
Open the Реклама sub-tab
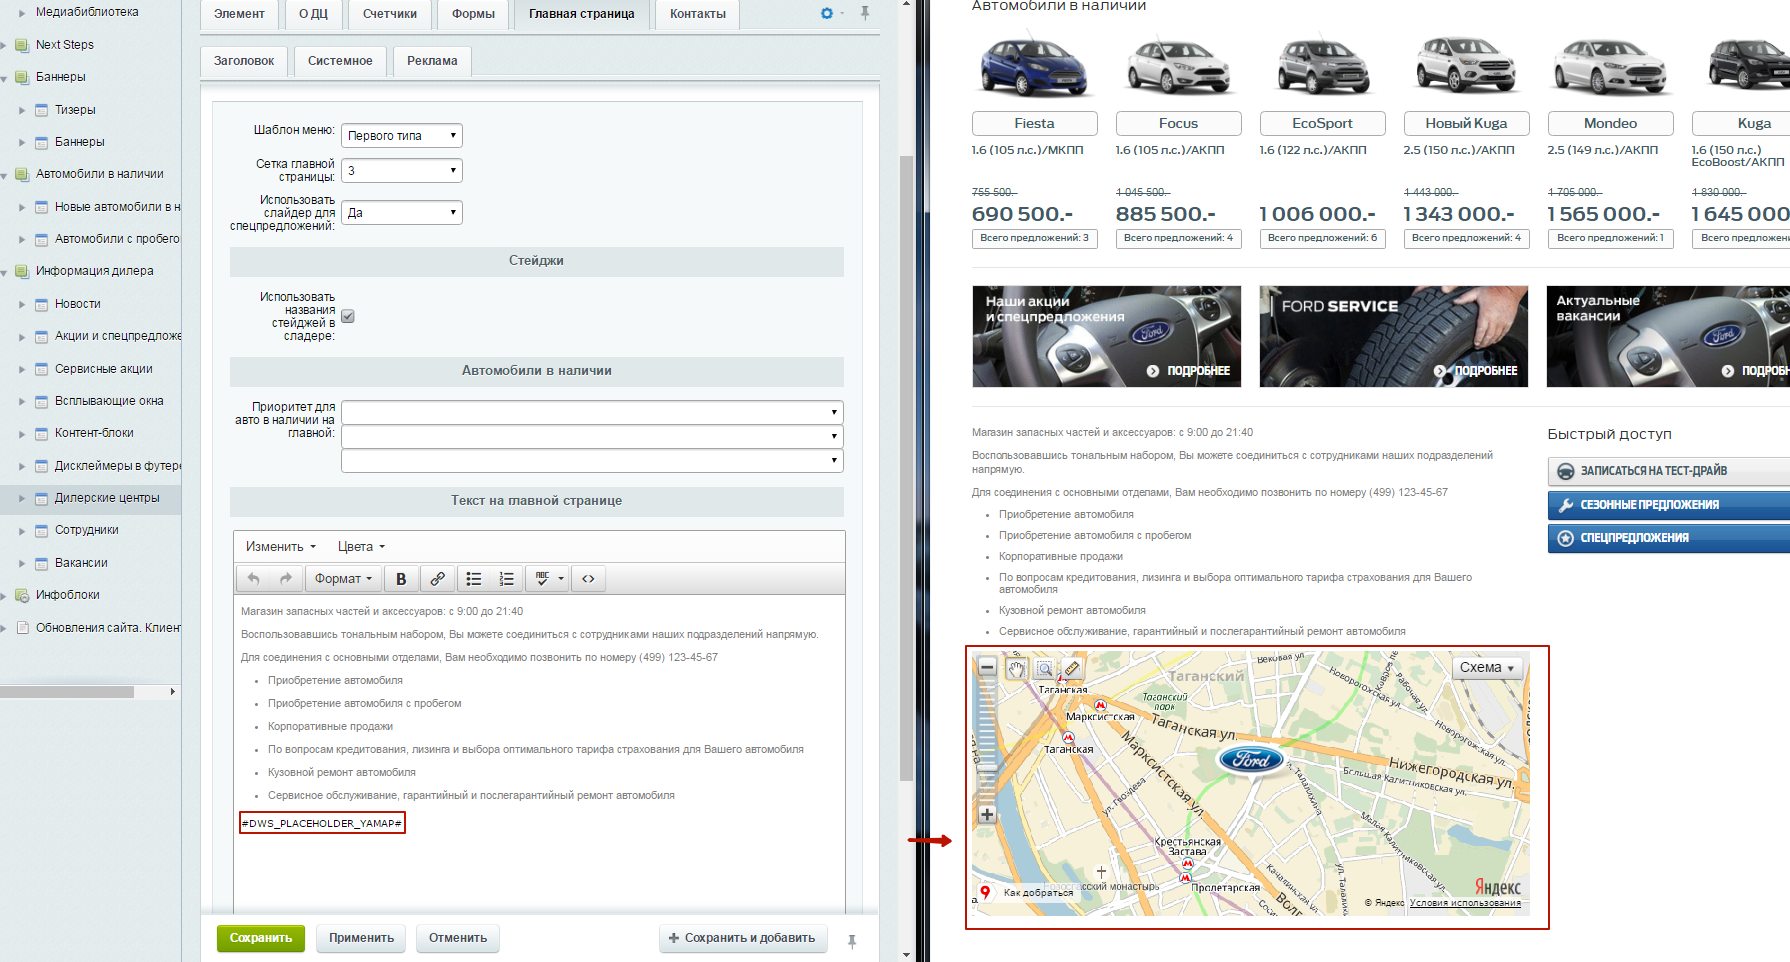click(x=432, y=61)
